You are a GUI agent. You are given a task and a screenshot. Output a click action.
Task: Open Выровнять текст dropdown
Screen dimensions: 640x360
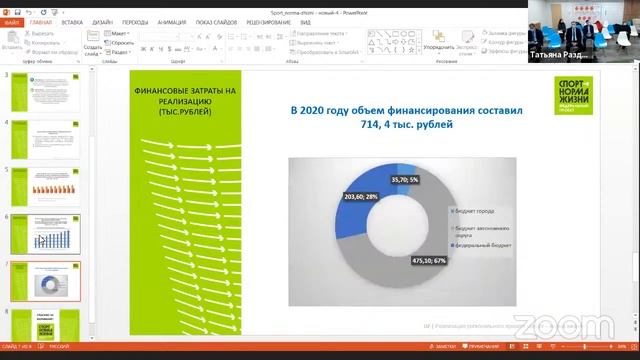pyautogui.click(x=313, y=43)
